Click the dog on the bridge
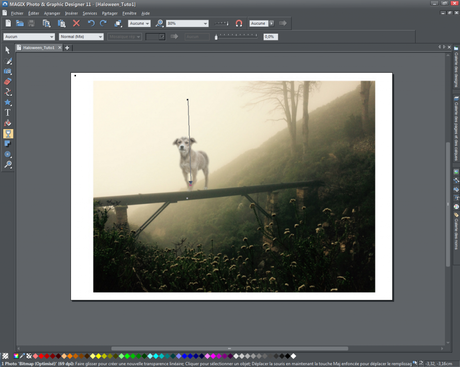Screen dimensions: 460x367 (191, 162)
